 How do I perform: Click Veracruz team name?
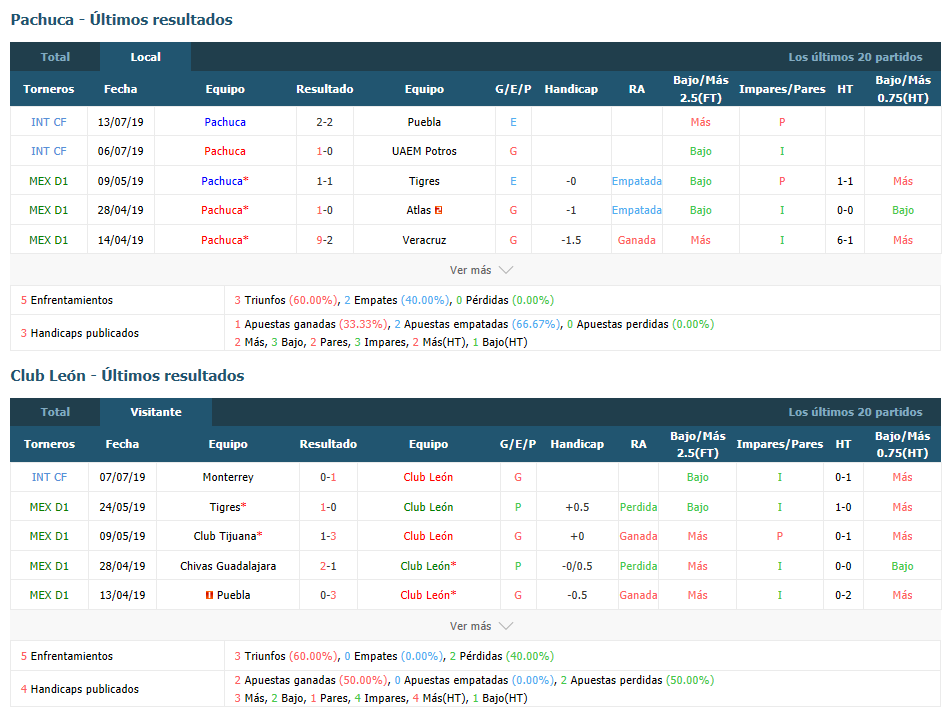pos(424,240)
